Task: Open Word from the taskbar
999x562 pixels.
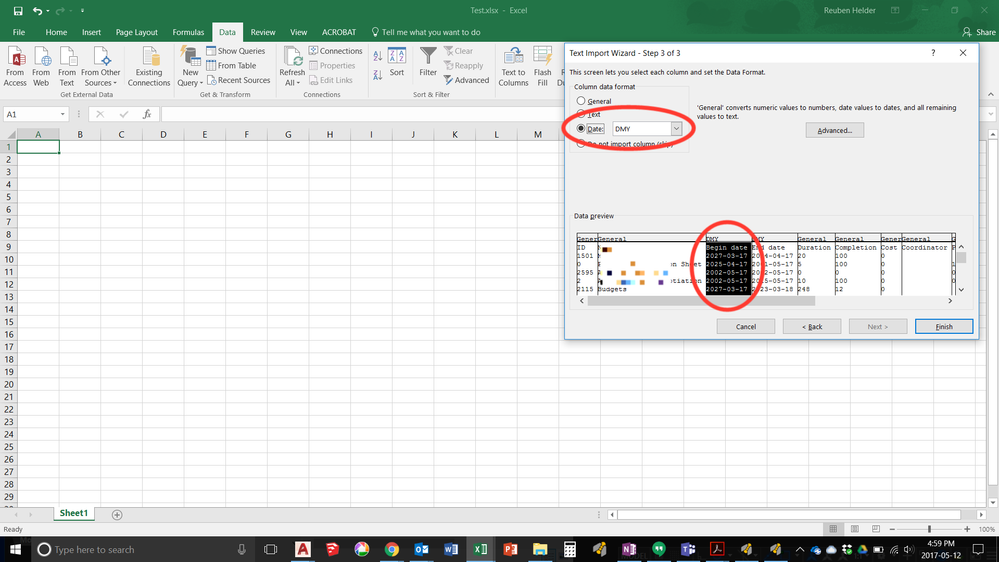Action: click(451, 549)
